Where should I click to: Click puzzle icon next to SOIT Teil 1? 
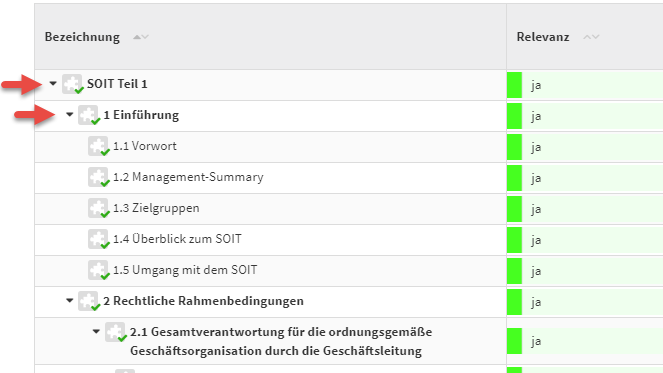(x=72, y=84)
